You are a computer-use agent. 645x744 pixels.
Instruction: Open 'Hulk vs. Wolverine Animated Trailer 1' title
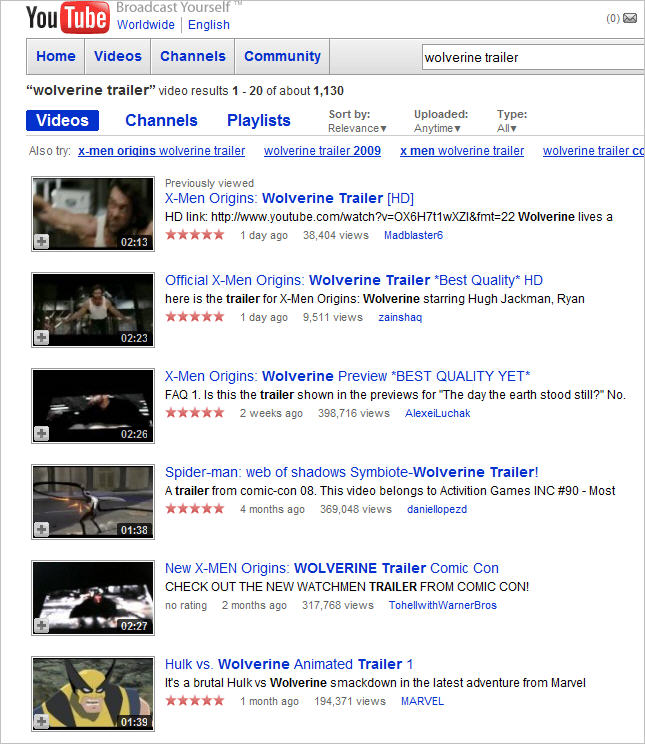(289, 664)
